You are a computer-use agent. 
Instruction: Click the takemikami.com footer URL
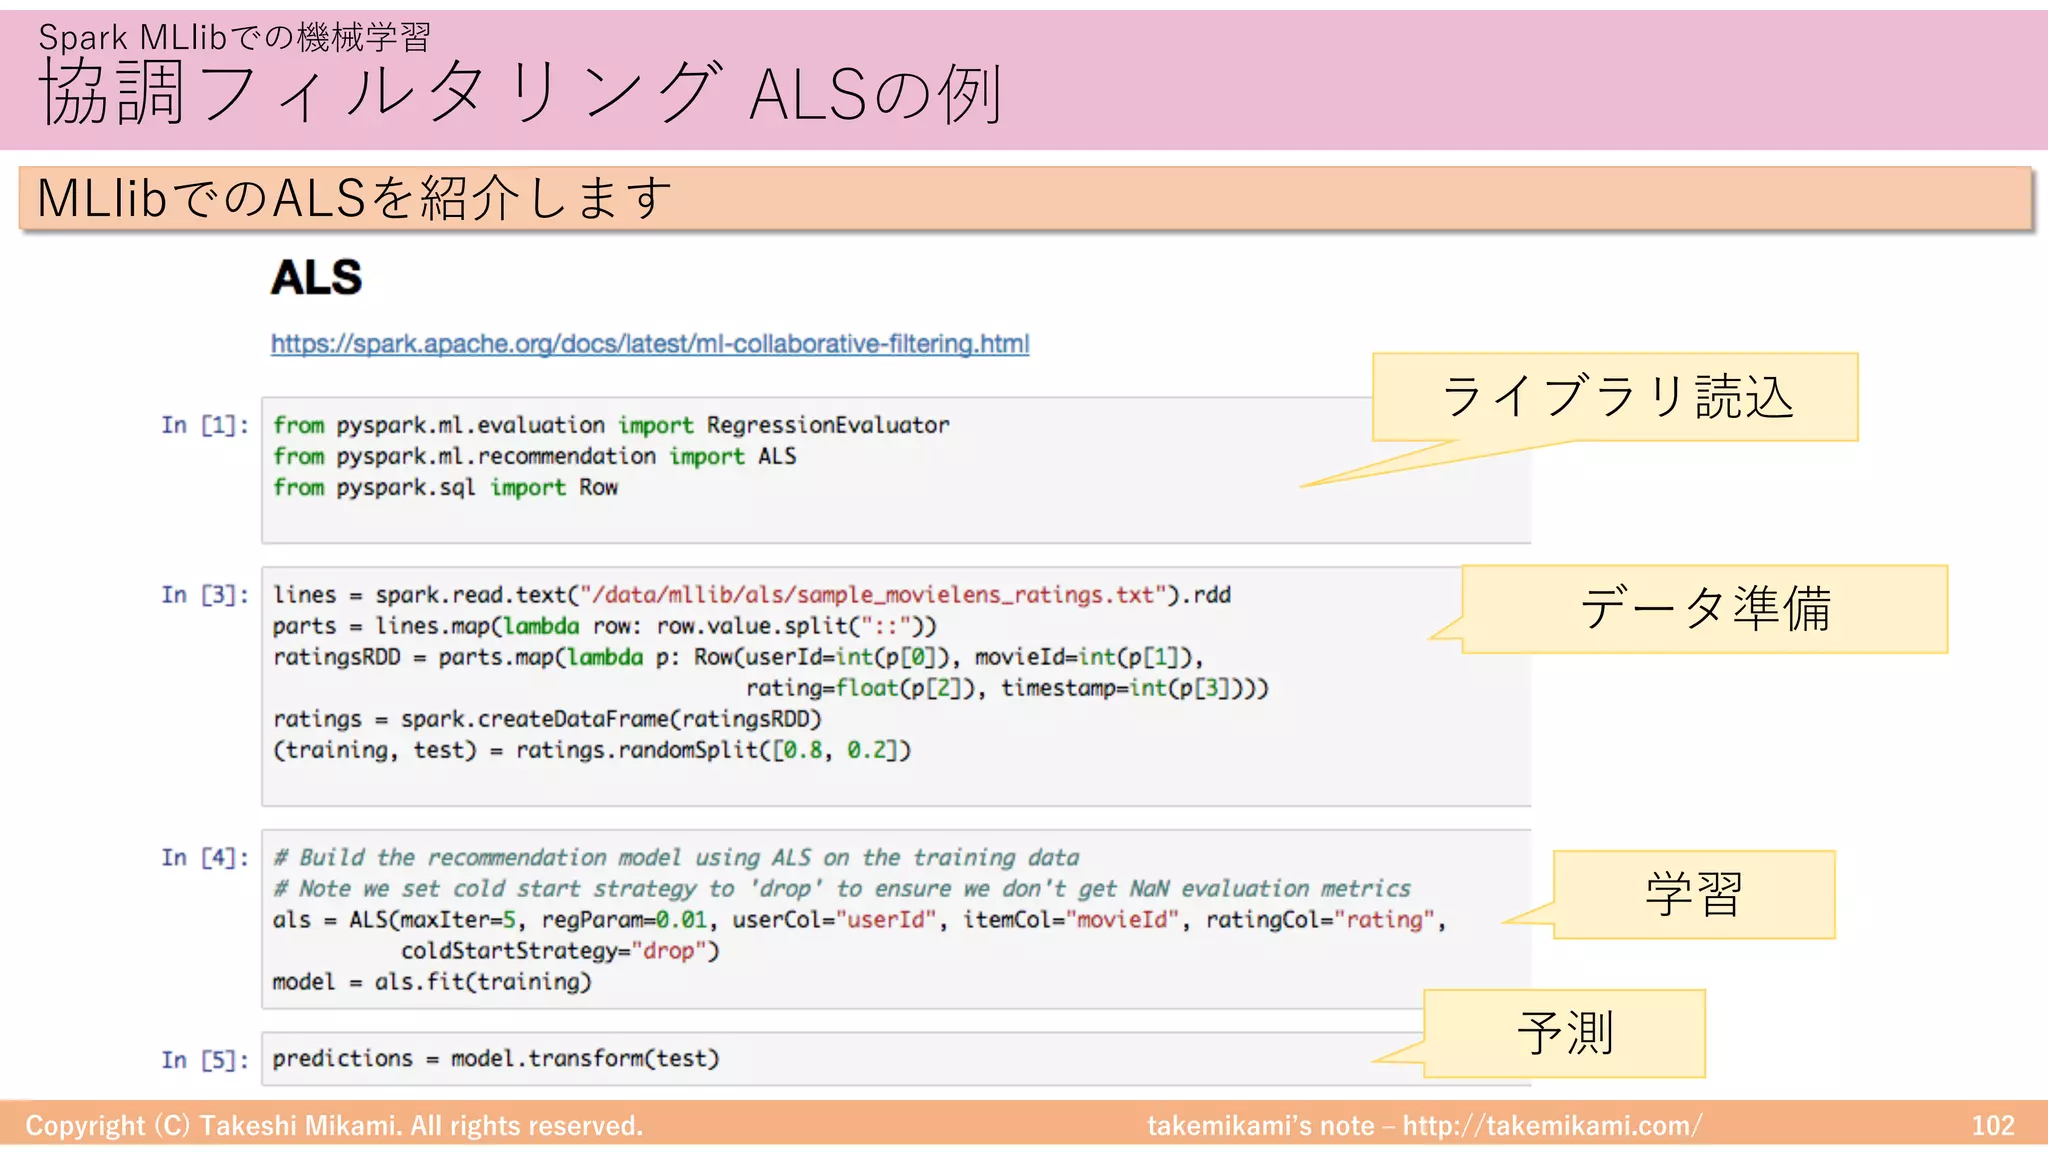click(1552, 1126)
